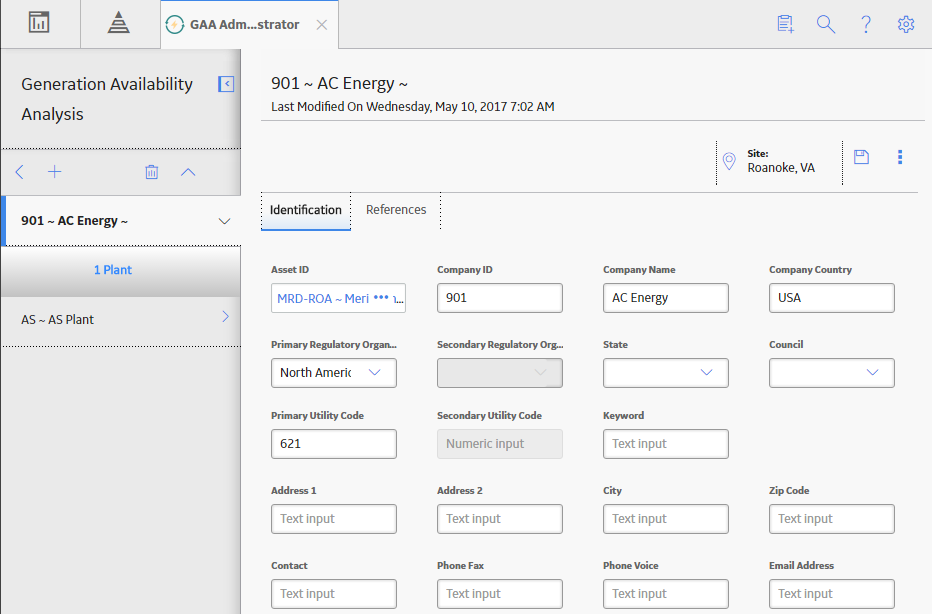Select the 901 ~ AC Energy company row
The height and width of the screenshot is (614, 932).
(121, 221)
